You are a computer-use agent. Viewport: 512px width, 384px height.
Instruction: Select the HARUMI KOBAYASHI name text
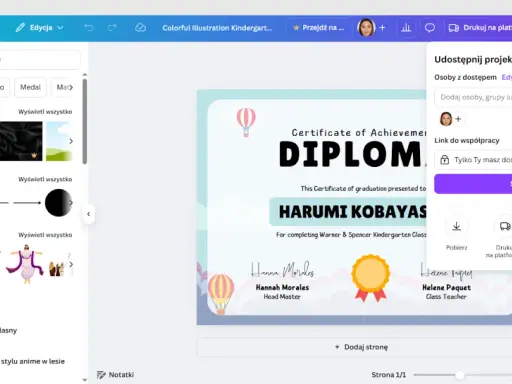(353, 212)
